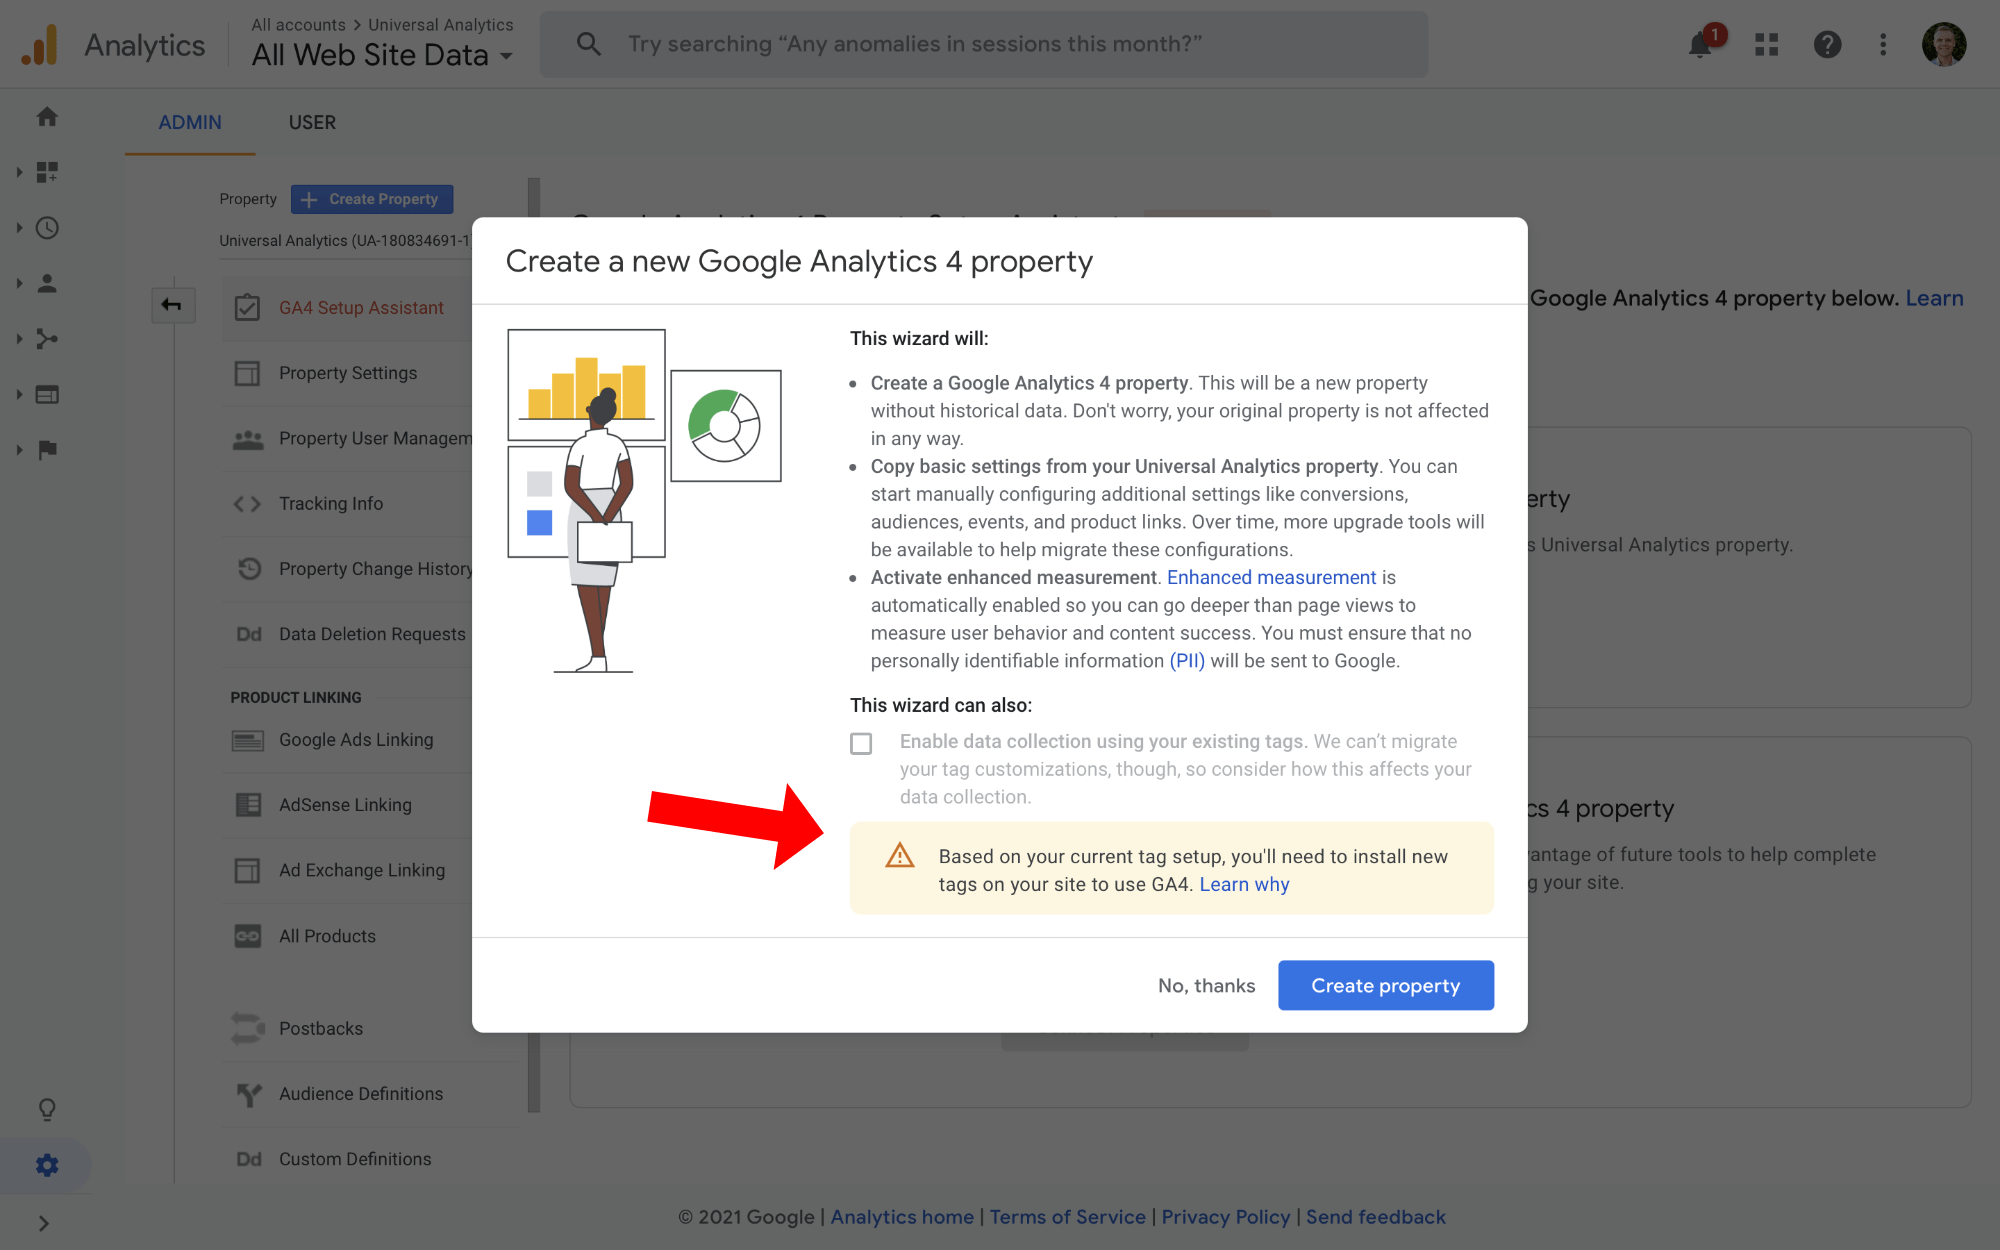This screenshot has height=1250, width=2000.
Task: Click the Ad Exchange Linking icon
Action: pyautogui.click(x=247, y=871)
